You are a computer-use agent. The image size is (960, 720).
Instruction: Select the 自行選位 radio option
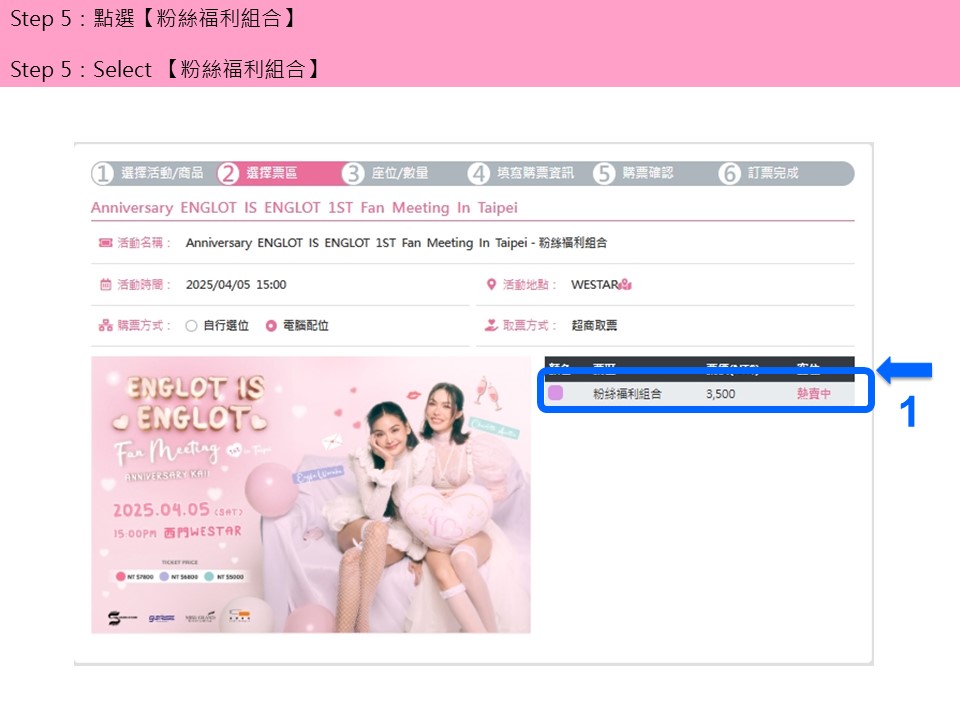191,326
